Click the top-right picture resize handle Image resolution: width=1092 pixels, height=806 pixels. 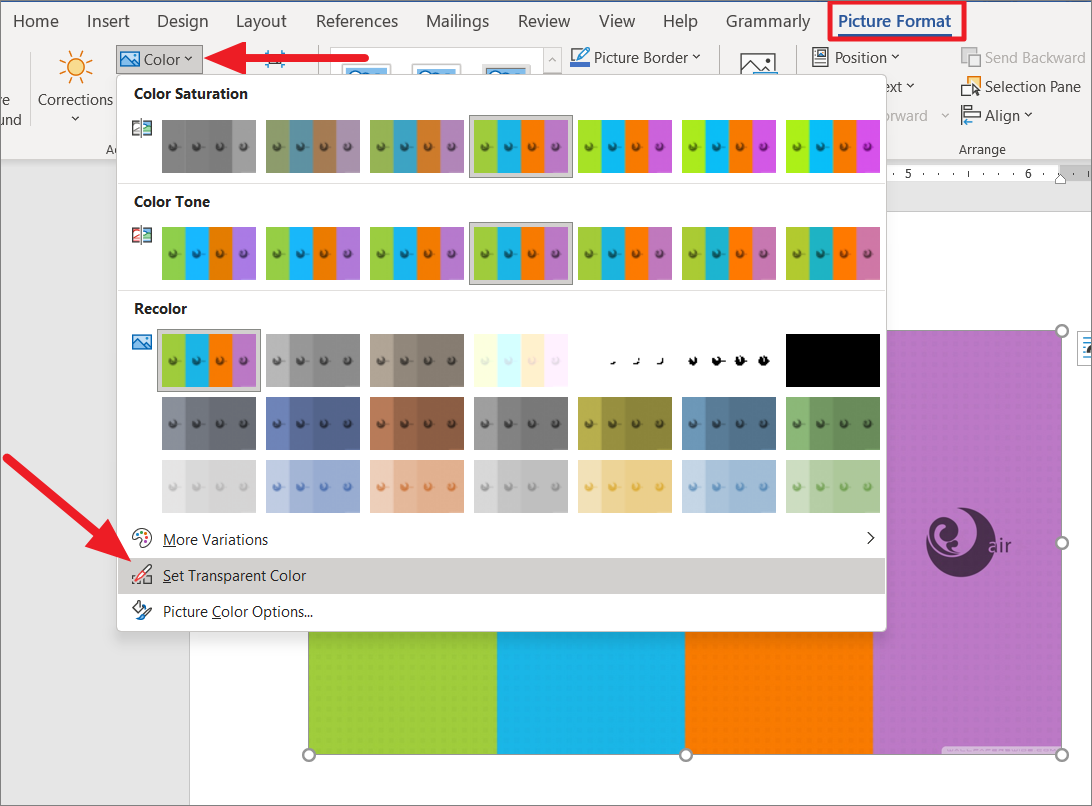pos(1061,331)
